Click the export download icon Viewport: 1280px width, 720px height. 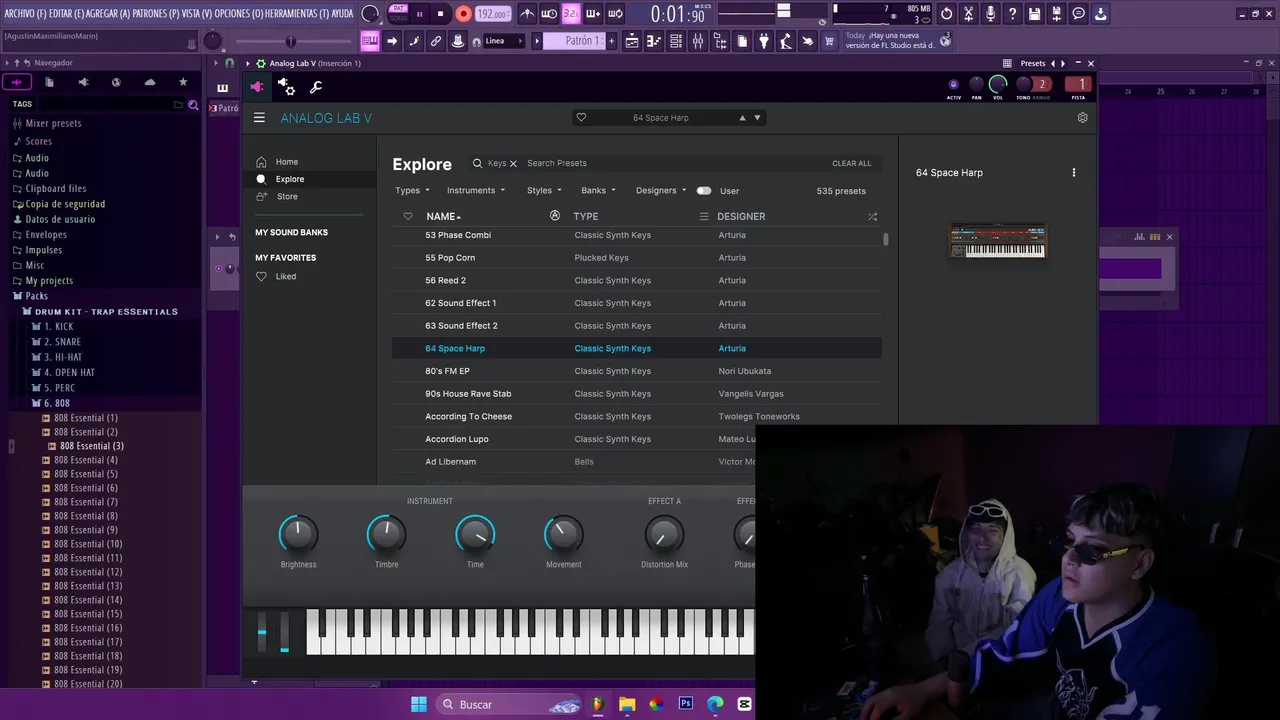click(1100, 14)
